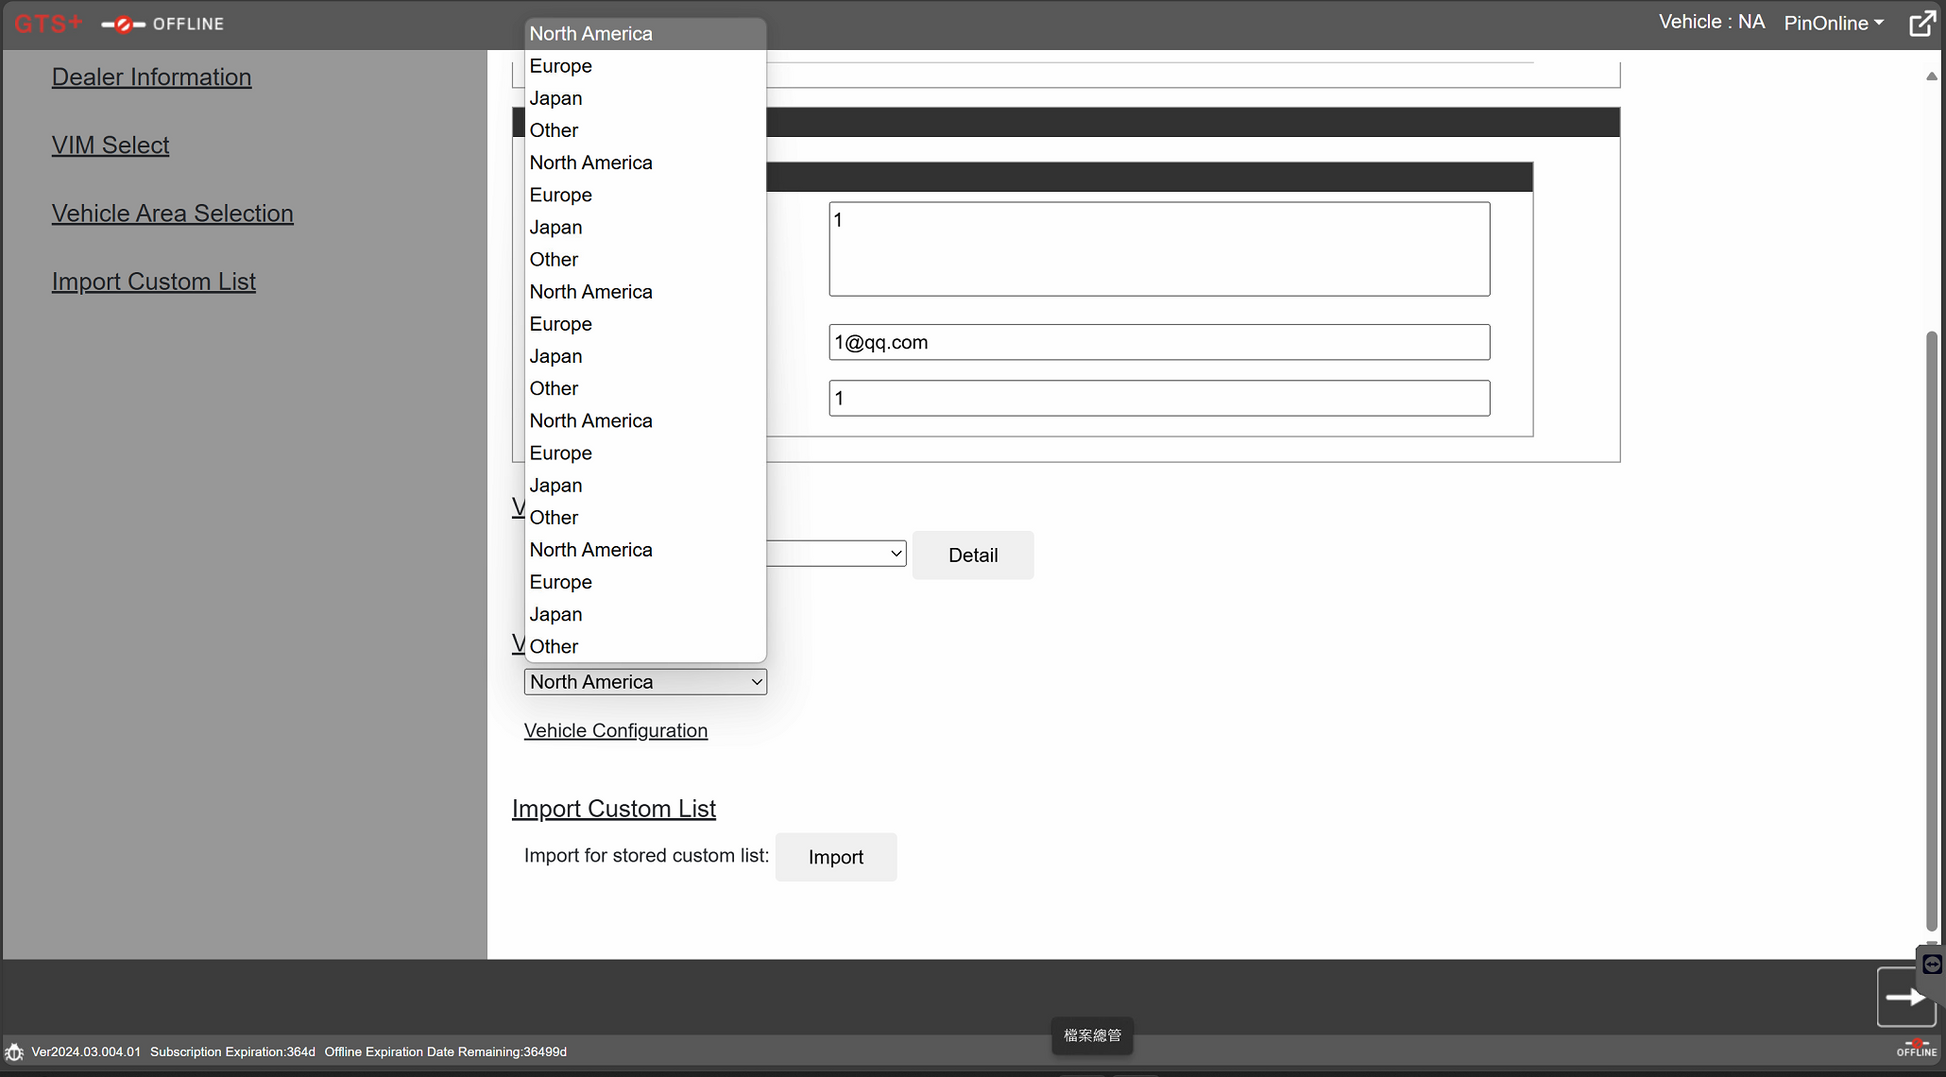Click the scroll-up arrow of the page scrollbar

1931,77
